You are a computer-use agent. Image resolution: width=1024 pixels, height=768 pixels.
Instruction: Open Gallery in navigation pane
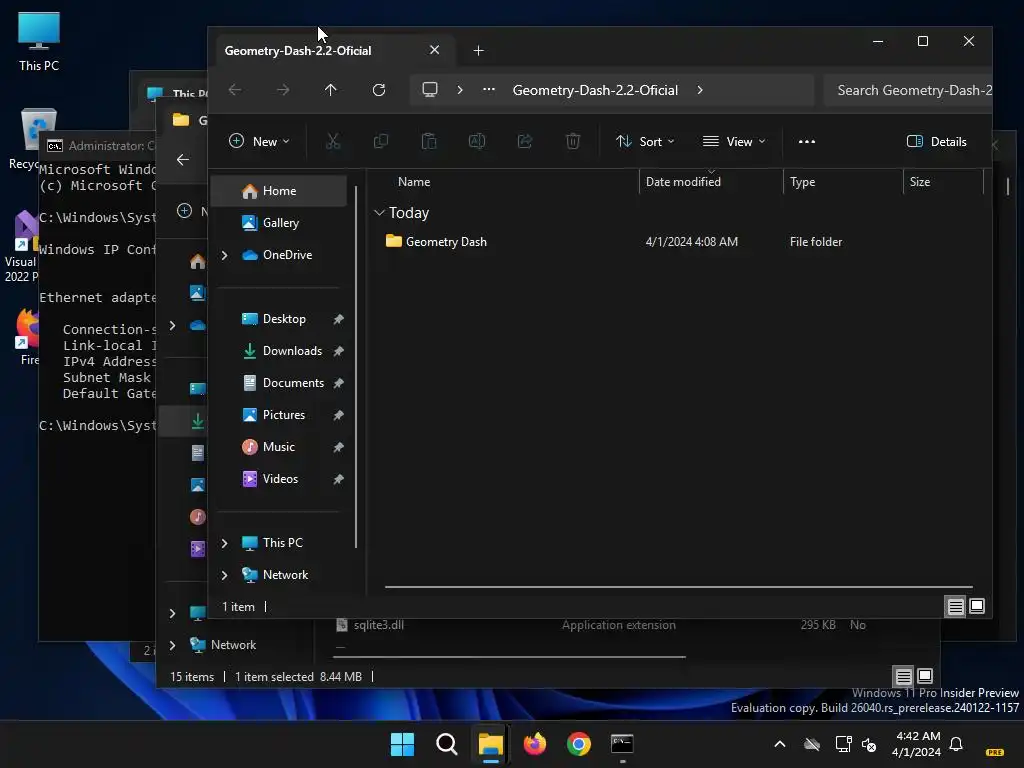point(279,223)
